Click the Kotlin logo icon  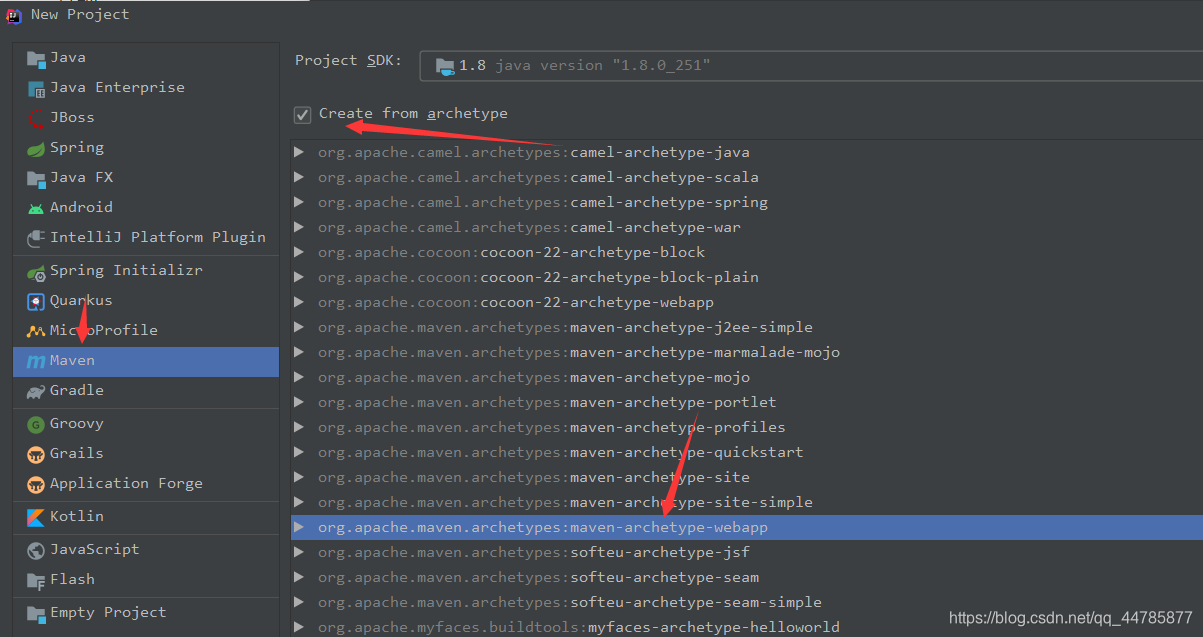[x=36, y=517]
